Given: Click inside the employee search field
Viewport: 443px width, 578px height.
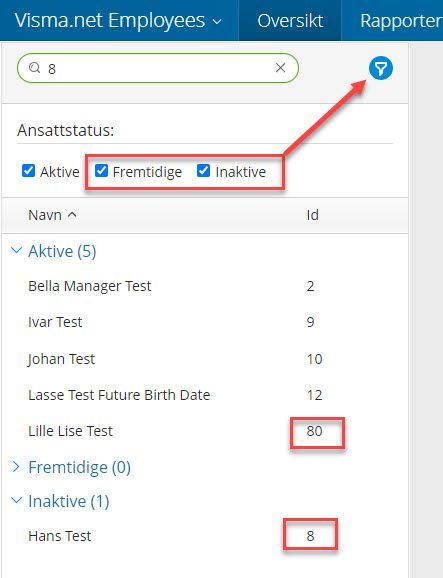Looking at the screenshot, I should coord(158,68).
